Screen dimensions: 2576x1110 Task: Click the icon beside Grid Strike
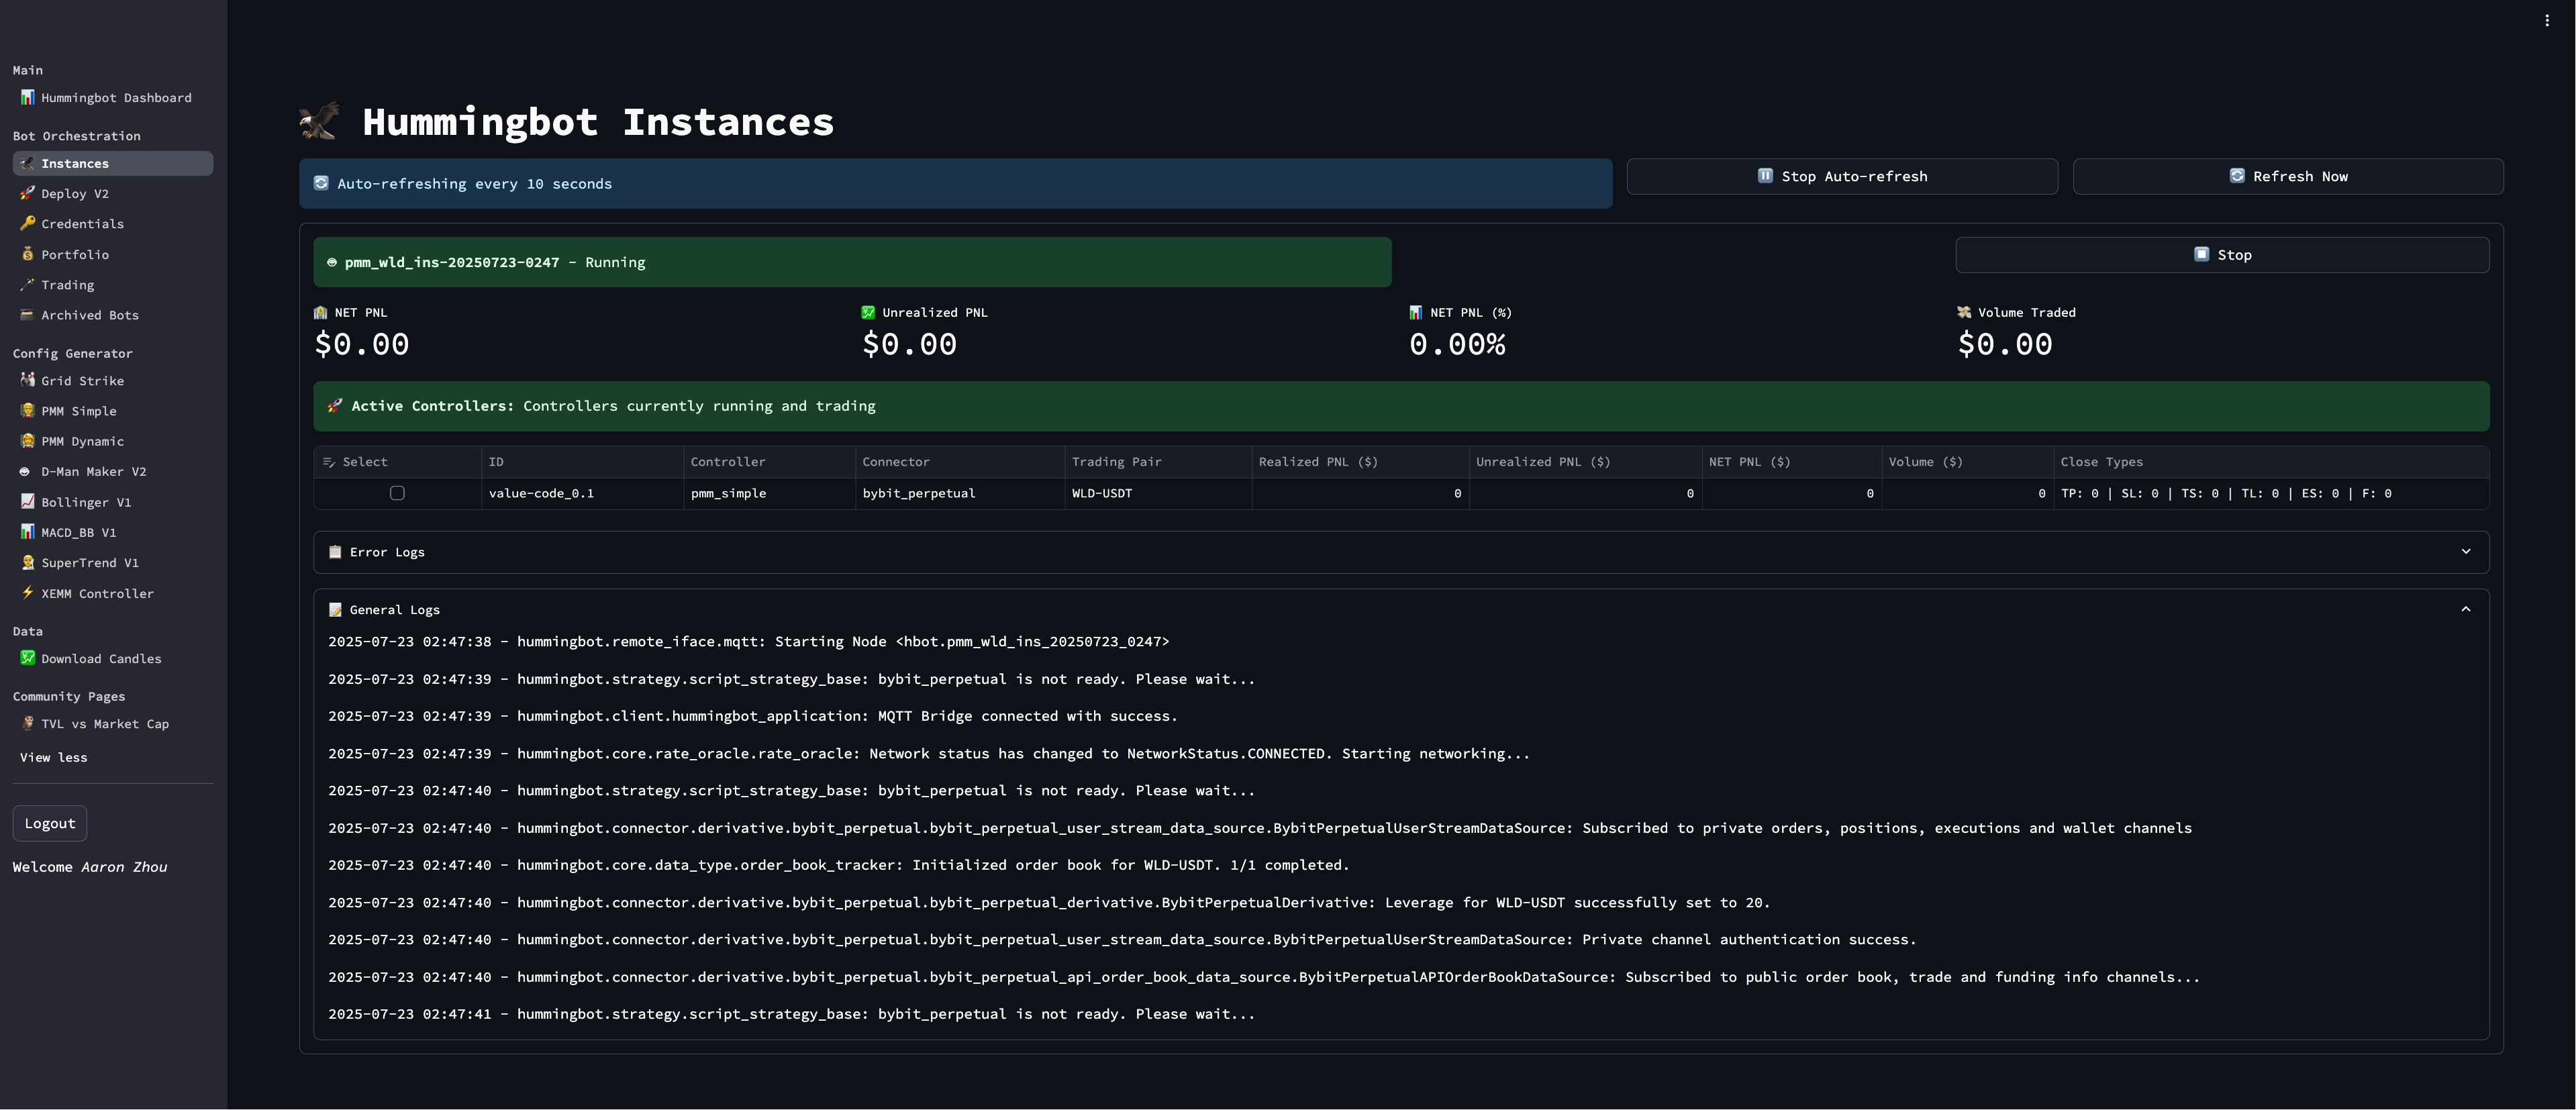28,380
